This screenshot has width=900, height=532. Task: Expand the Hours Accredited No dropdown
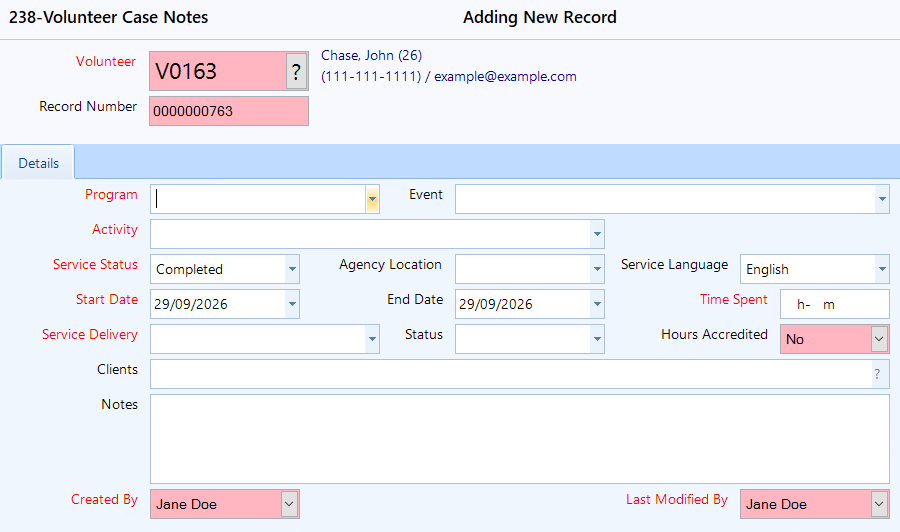(879, 339)
